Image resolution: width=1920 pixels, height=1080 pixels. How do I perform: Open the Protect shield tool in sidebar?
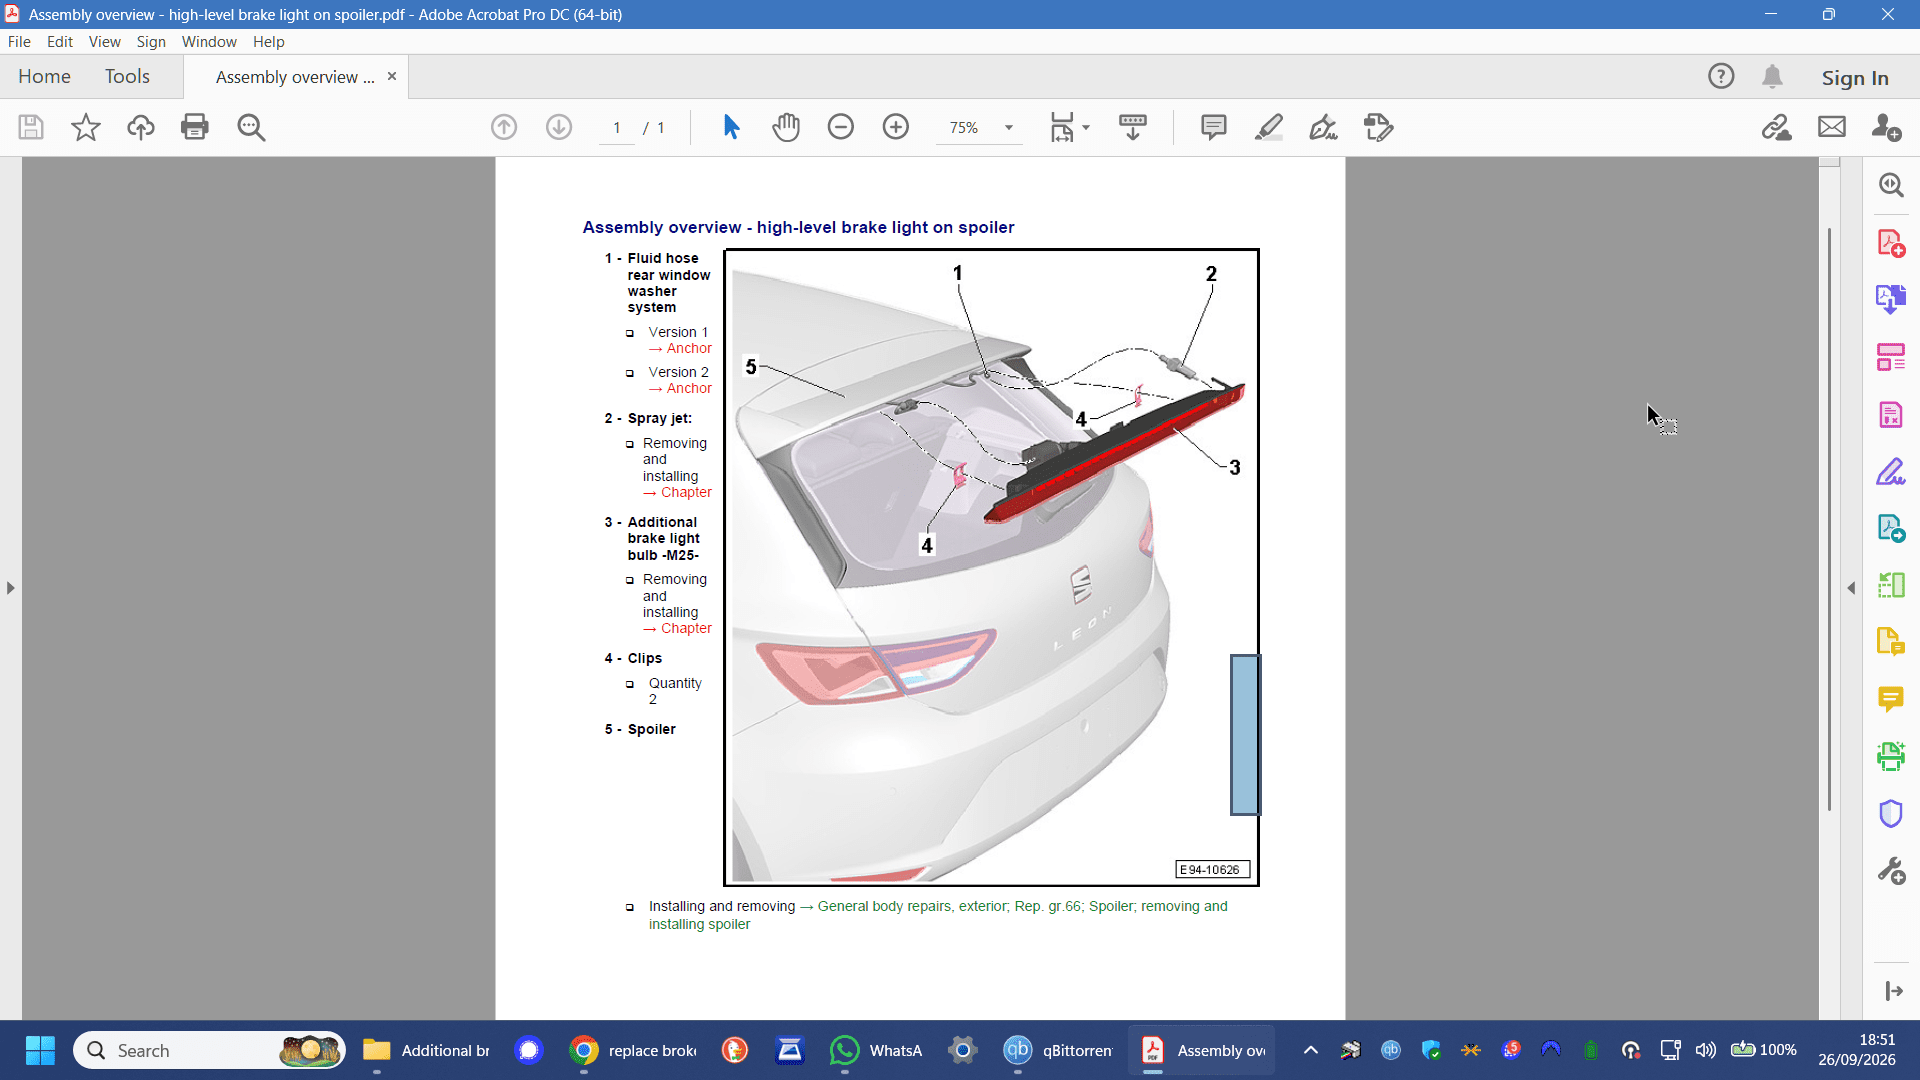tap(1890, 814)
